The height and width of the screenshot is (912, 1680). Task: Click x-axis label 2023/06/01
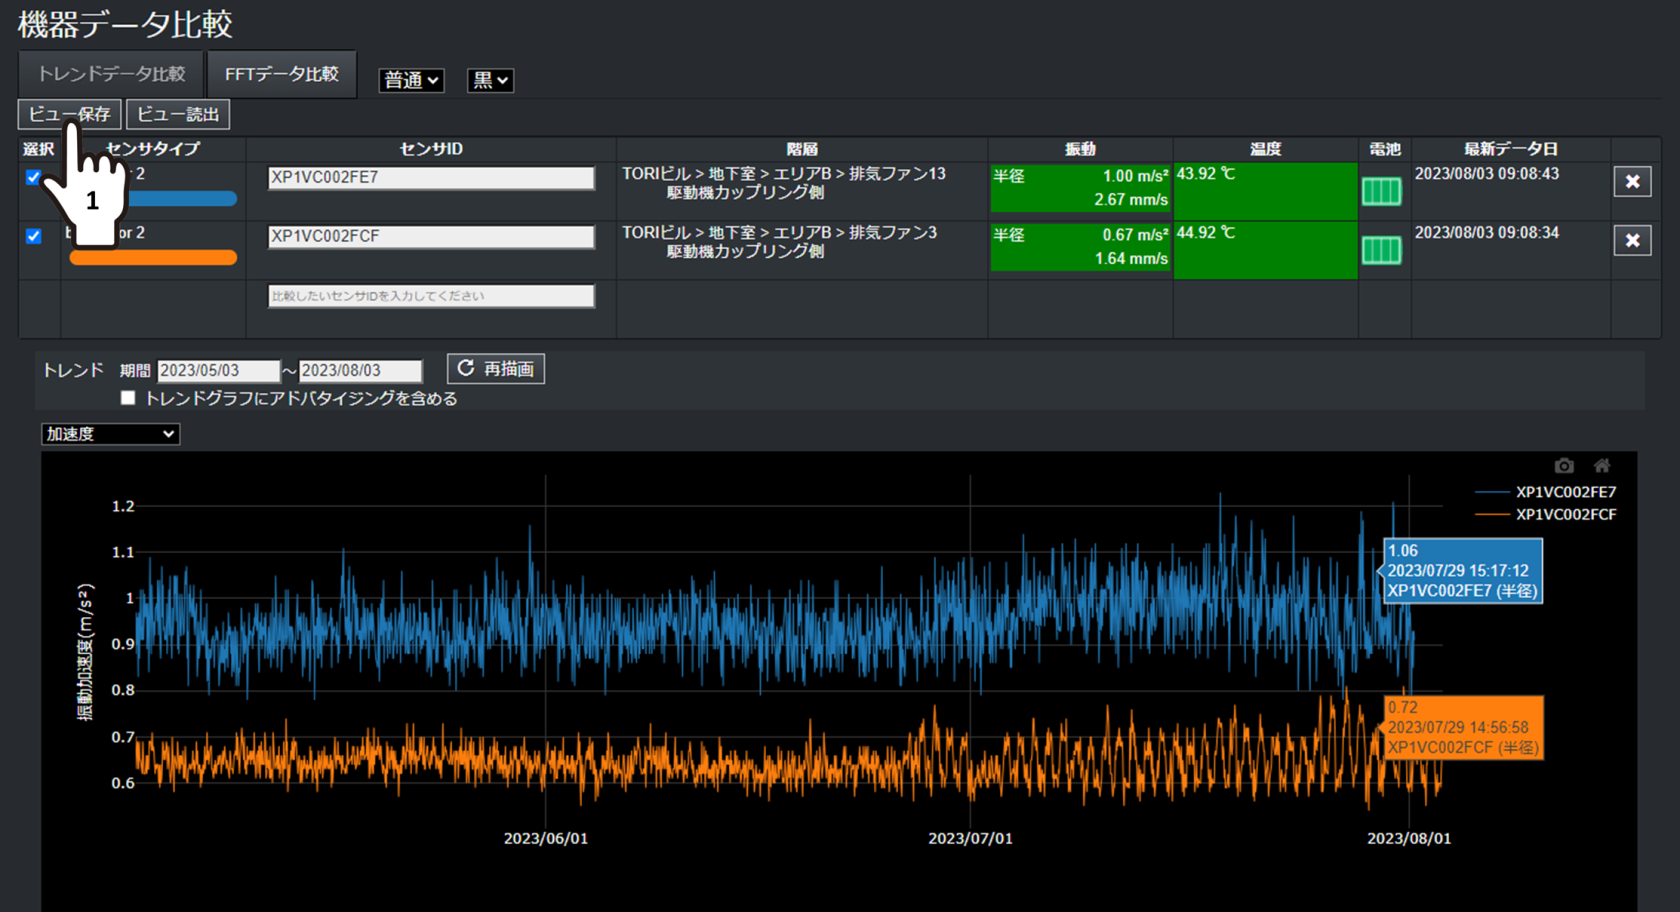pyautogui.click(x=546, y=839)
